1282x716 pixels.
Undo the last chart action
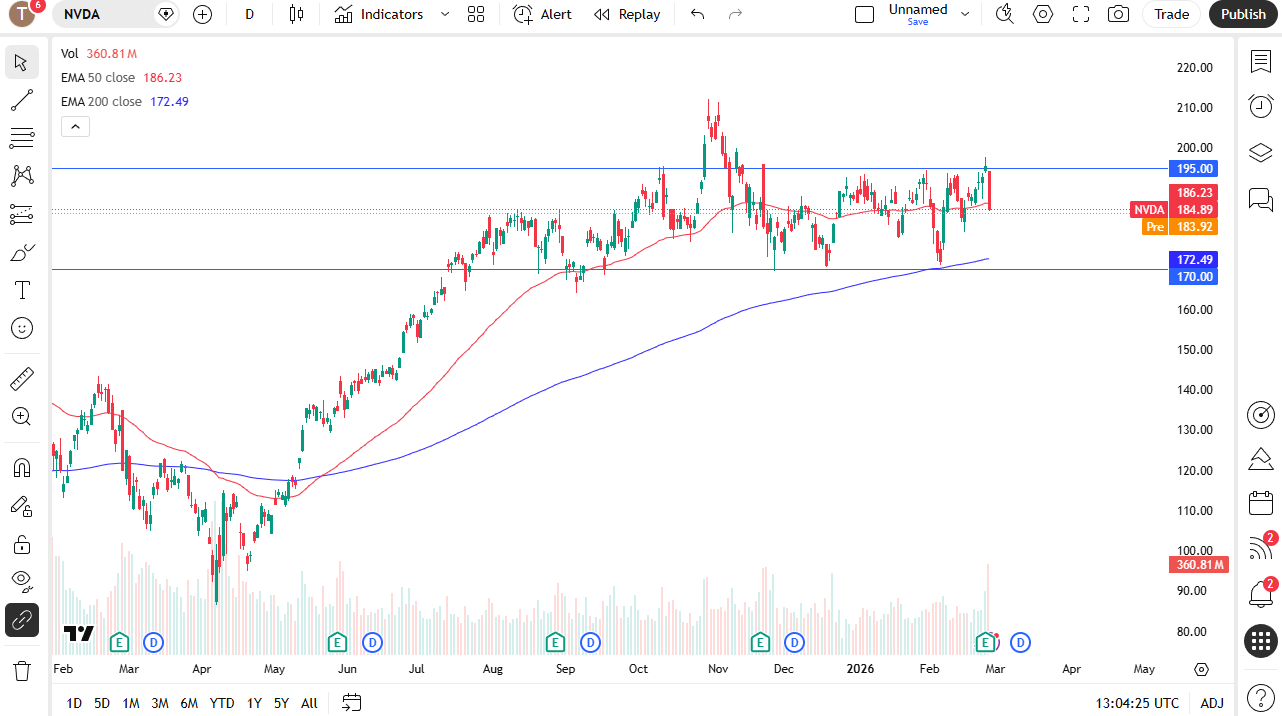click(698, 14)
